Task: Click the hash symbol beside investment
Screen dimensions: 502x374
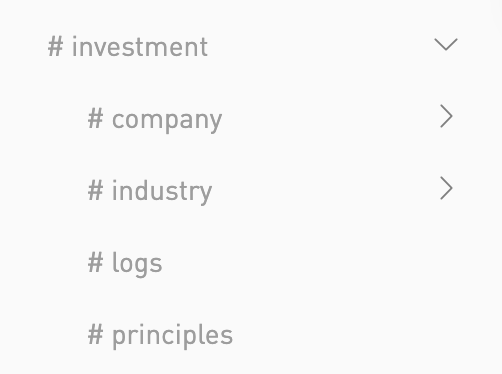Action: coord(55,47)
